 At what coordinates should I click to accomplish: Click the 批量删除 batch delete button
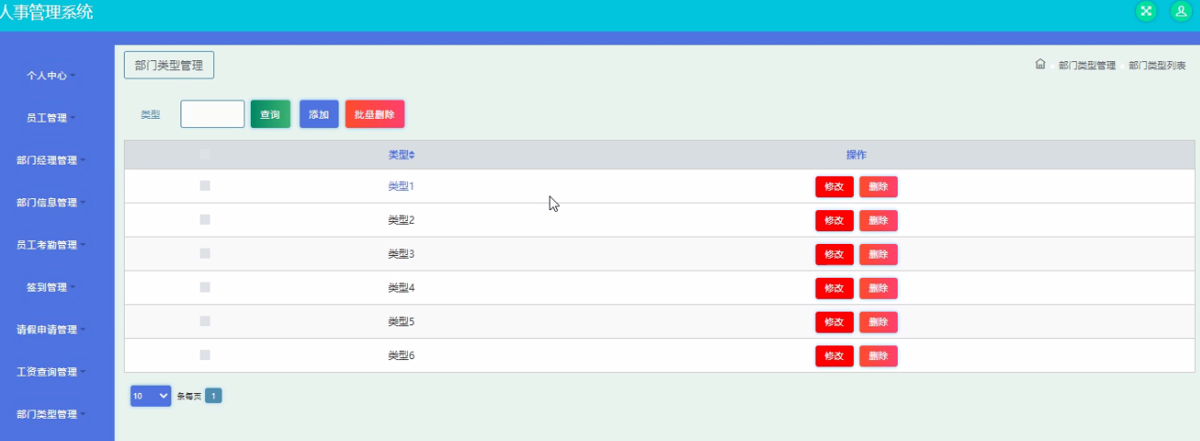click(375, 114)
